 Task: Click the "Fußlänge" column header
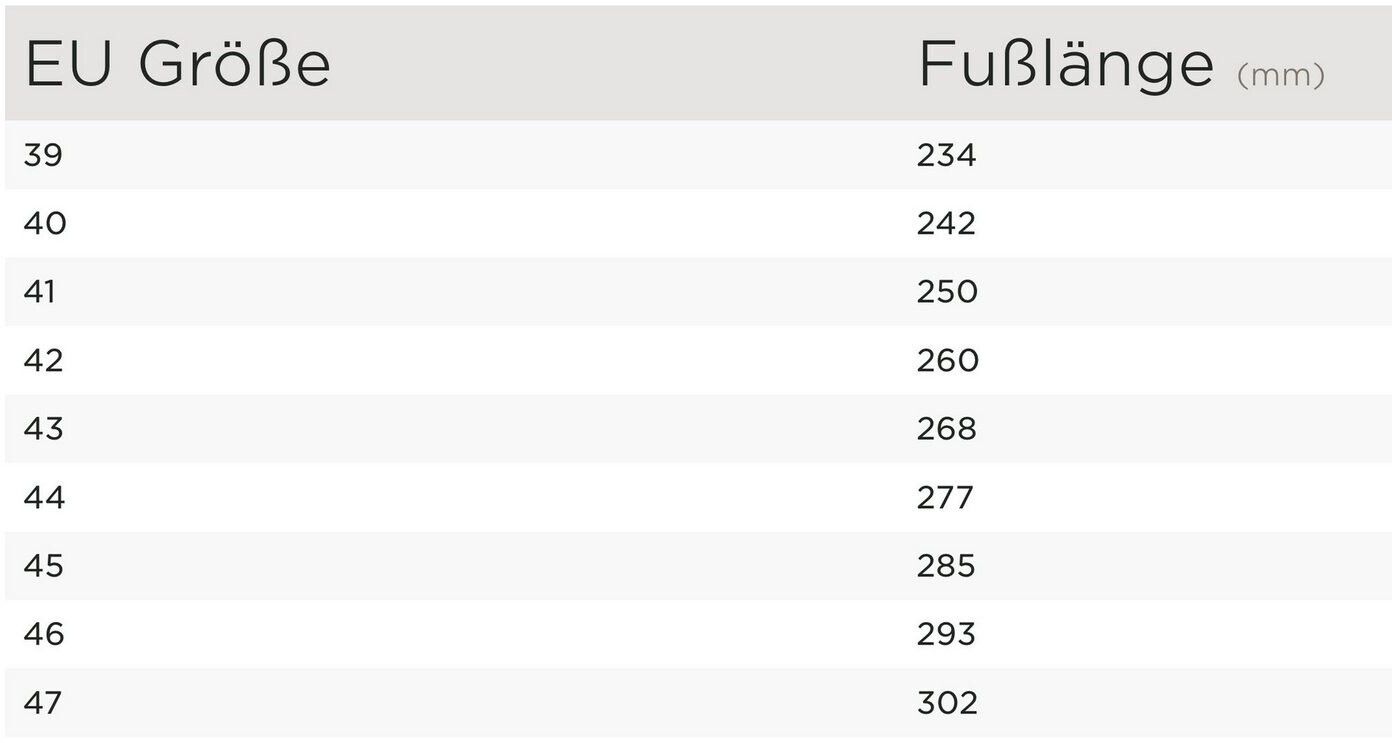(1066, 65)
